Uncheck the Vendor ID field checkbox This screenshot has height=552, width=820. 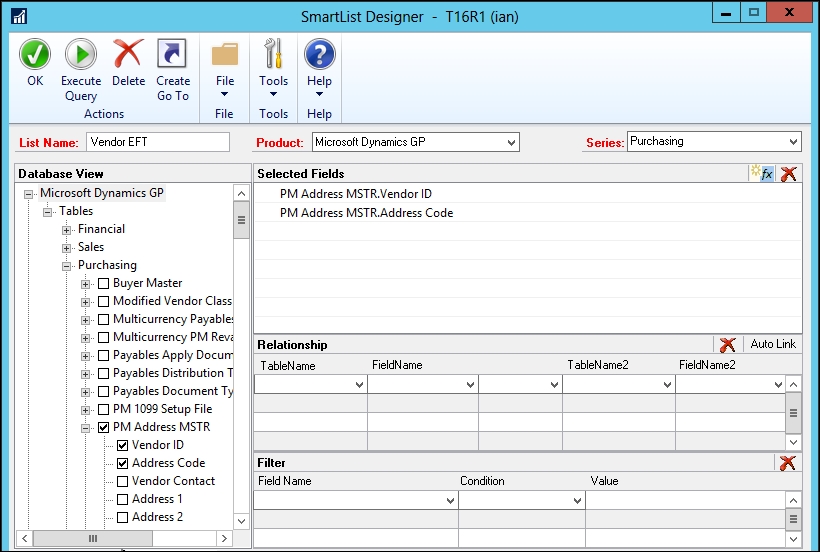click(x=122, y=445)
